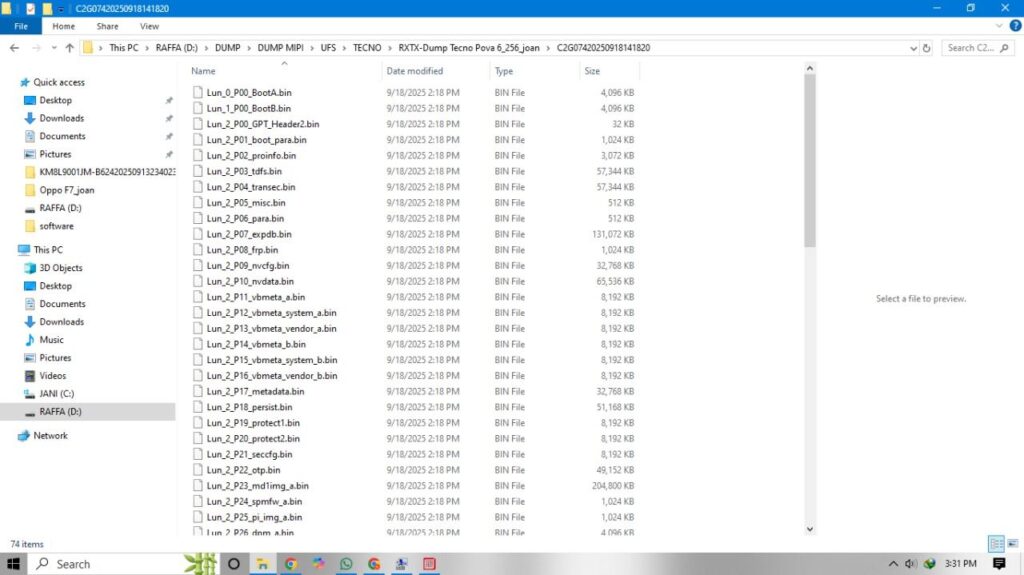Open volume control in system tray
The image size is (1024, 575).
point(910,563)
